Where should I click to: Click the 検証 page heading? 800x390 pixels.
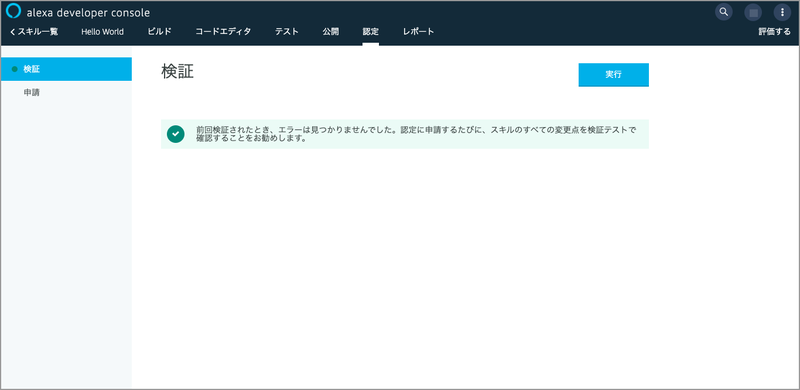point(178,71)
